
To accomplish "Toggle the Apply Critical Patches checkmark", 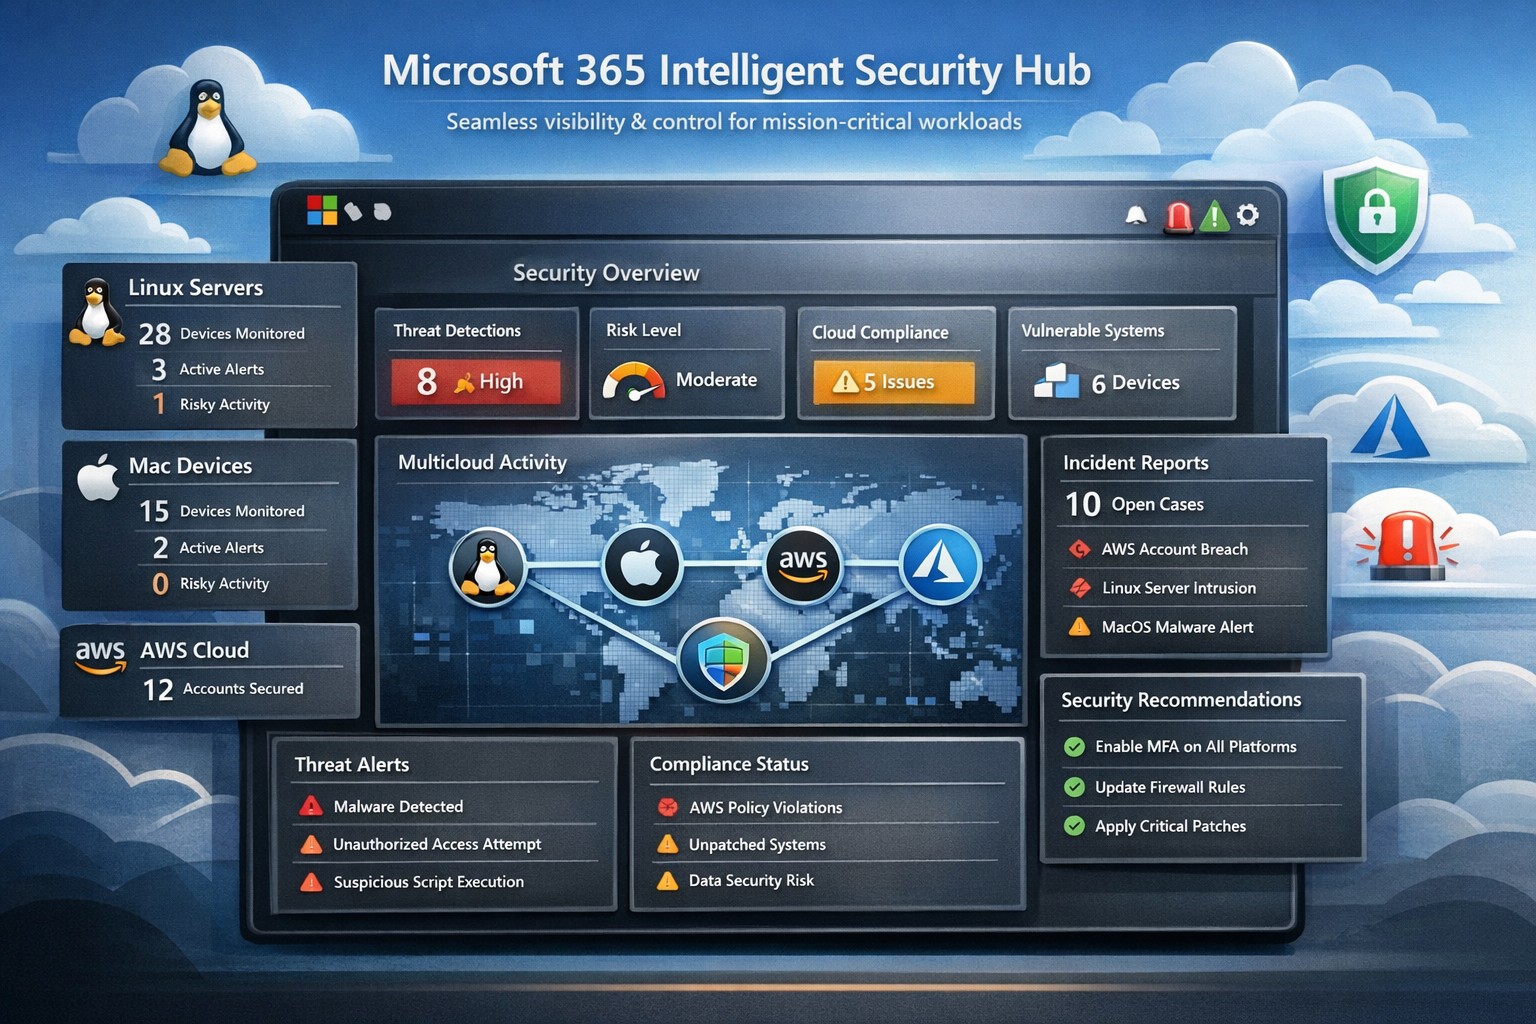I will [x=1075, y=826].
